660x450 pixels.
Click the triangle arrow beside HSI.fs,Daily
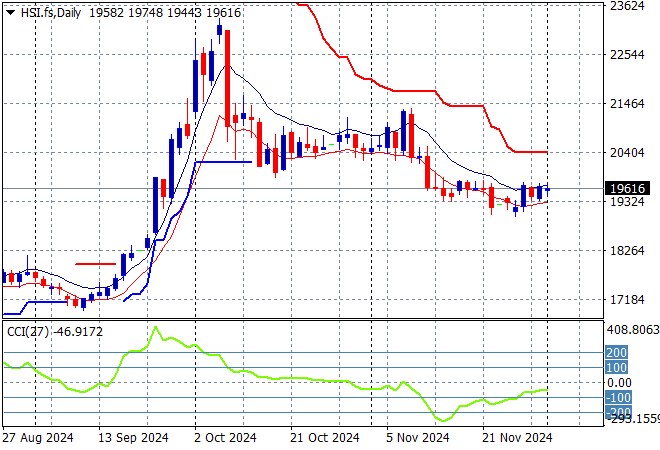click(x=10, y=10)
